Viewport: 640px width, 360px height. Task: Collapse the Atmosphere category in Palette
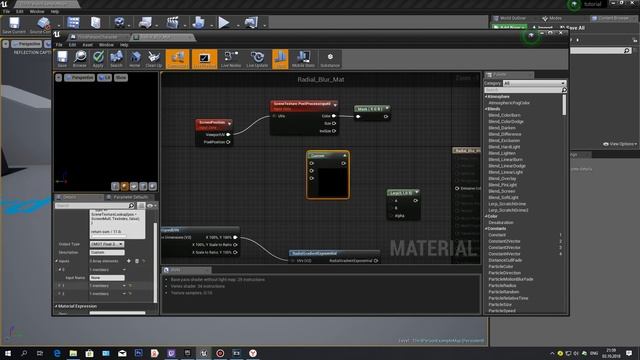pos(486,97)
